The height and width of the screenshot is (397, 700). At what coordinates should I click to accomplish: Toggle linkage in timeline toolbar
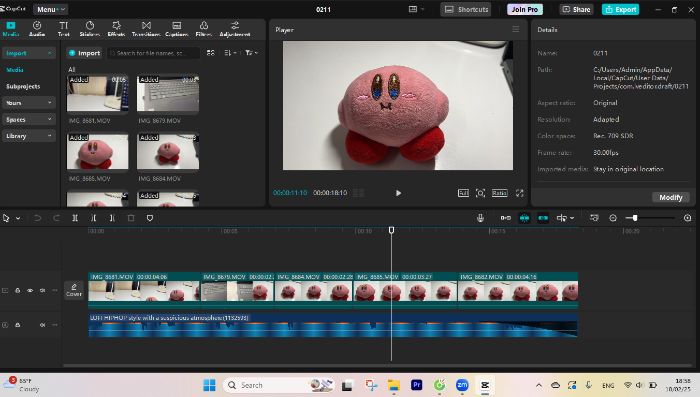(x=543, y=218)
